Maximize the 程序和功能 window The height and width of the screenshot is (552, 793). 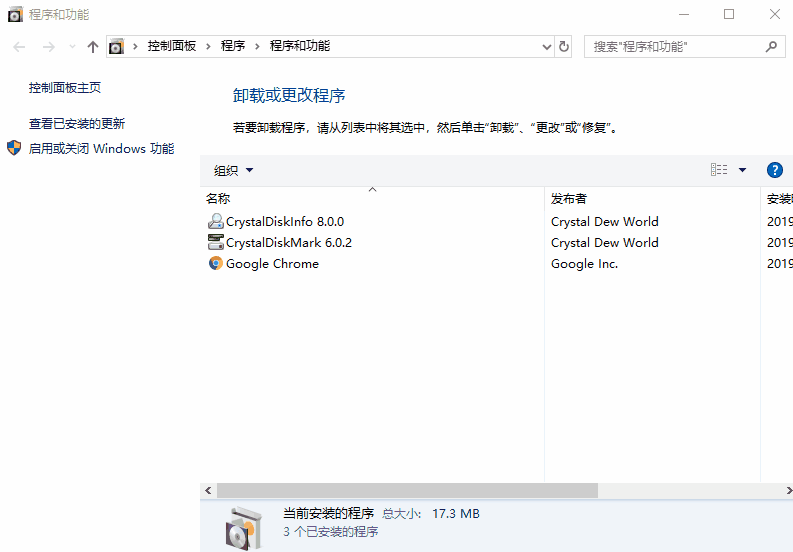point(729,14)
